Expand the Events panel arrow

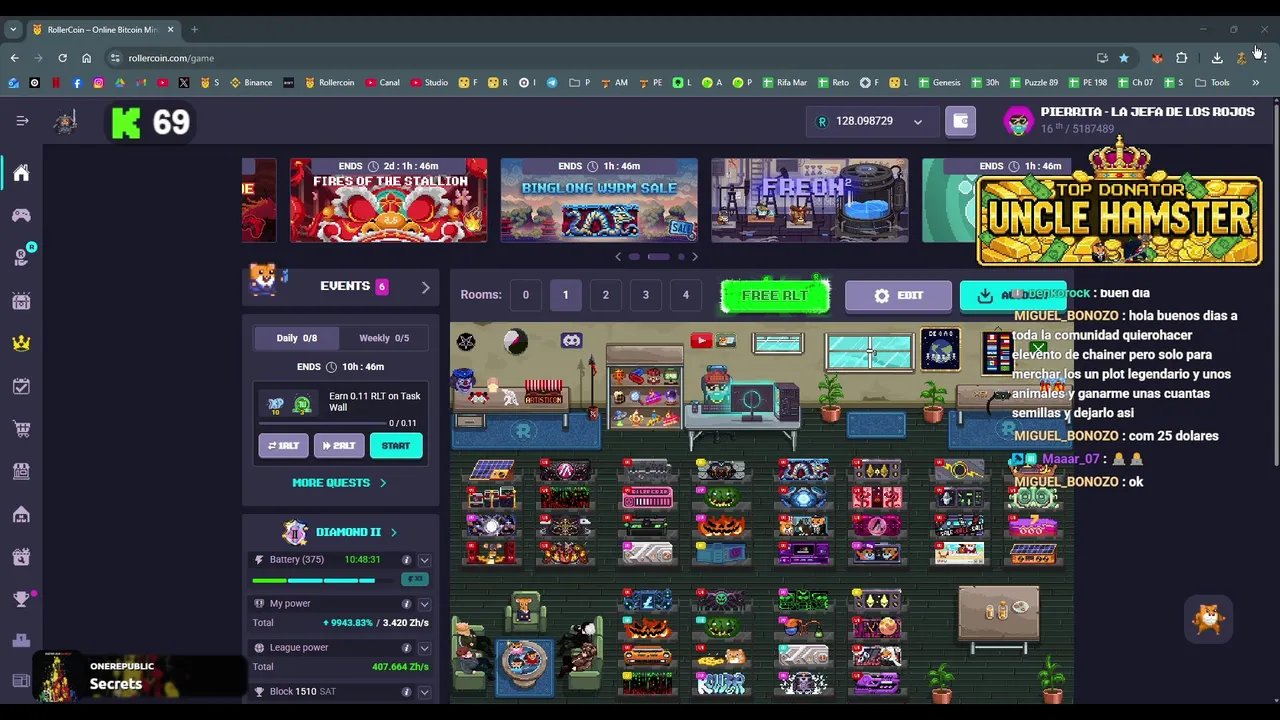pos(425,287)
